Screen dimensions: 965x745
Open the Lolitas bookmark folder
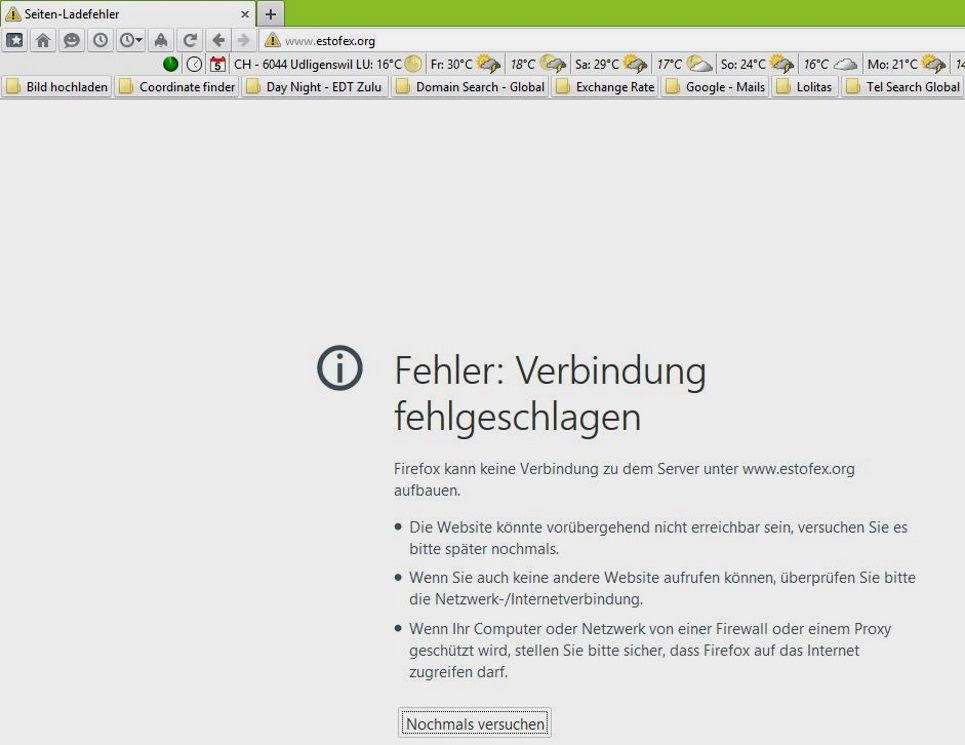click(x=805, y=87)
